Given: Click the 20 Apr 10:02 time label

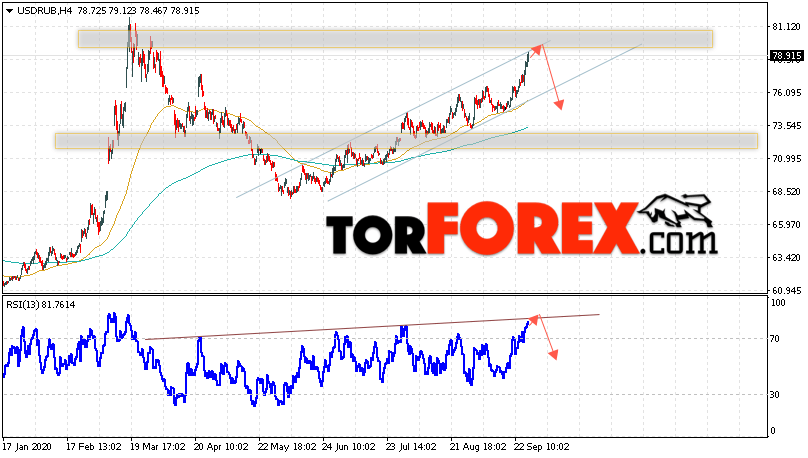Looking at the screenshot, I should [222, 446].
